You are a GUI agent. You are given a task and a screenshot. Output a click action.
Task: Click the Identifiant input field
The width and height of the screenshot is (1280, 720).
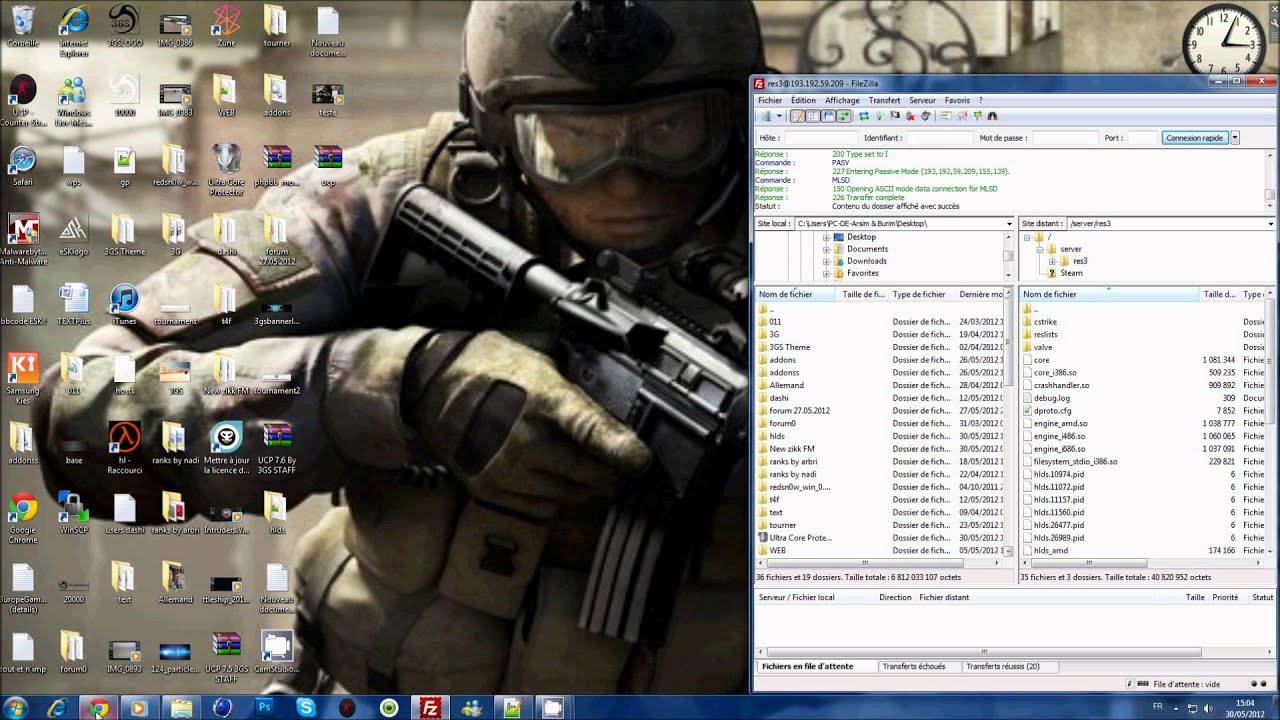coord(939,138)
